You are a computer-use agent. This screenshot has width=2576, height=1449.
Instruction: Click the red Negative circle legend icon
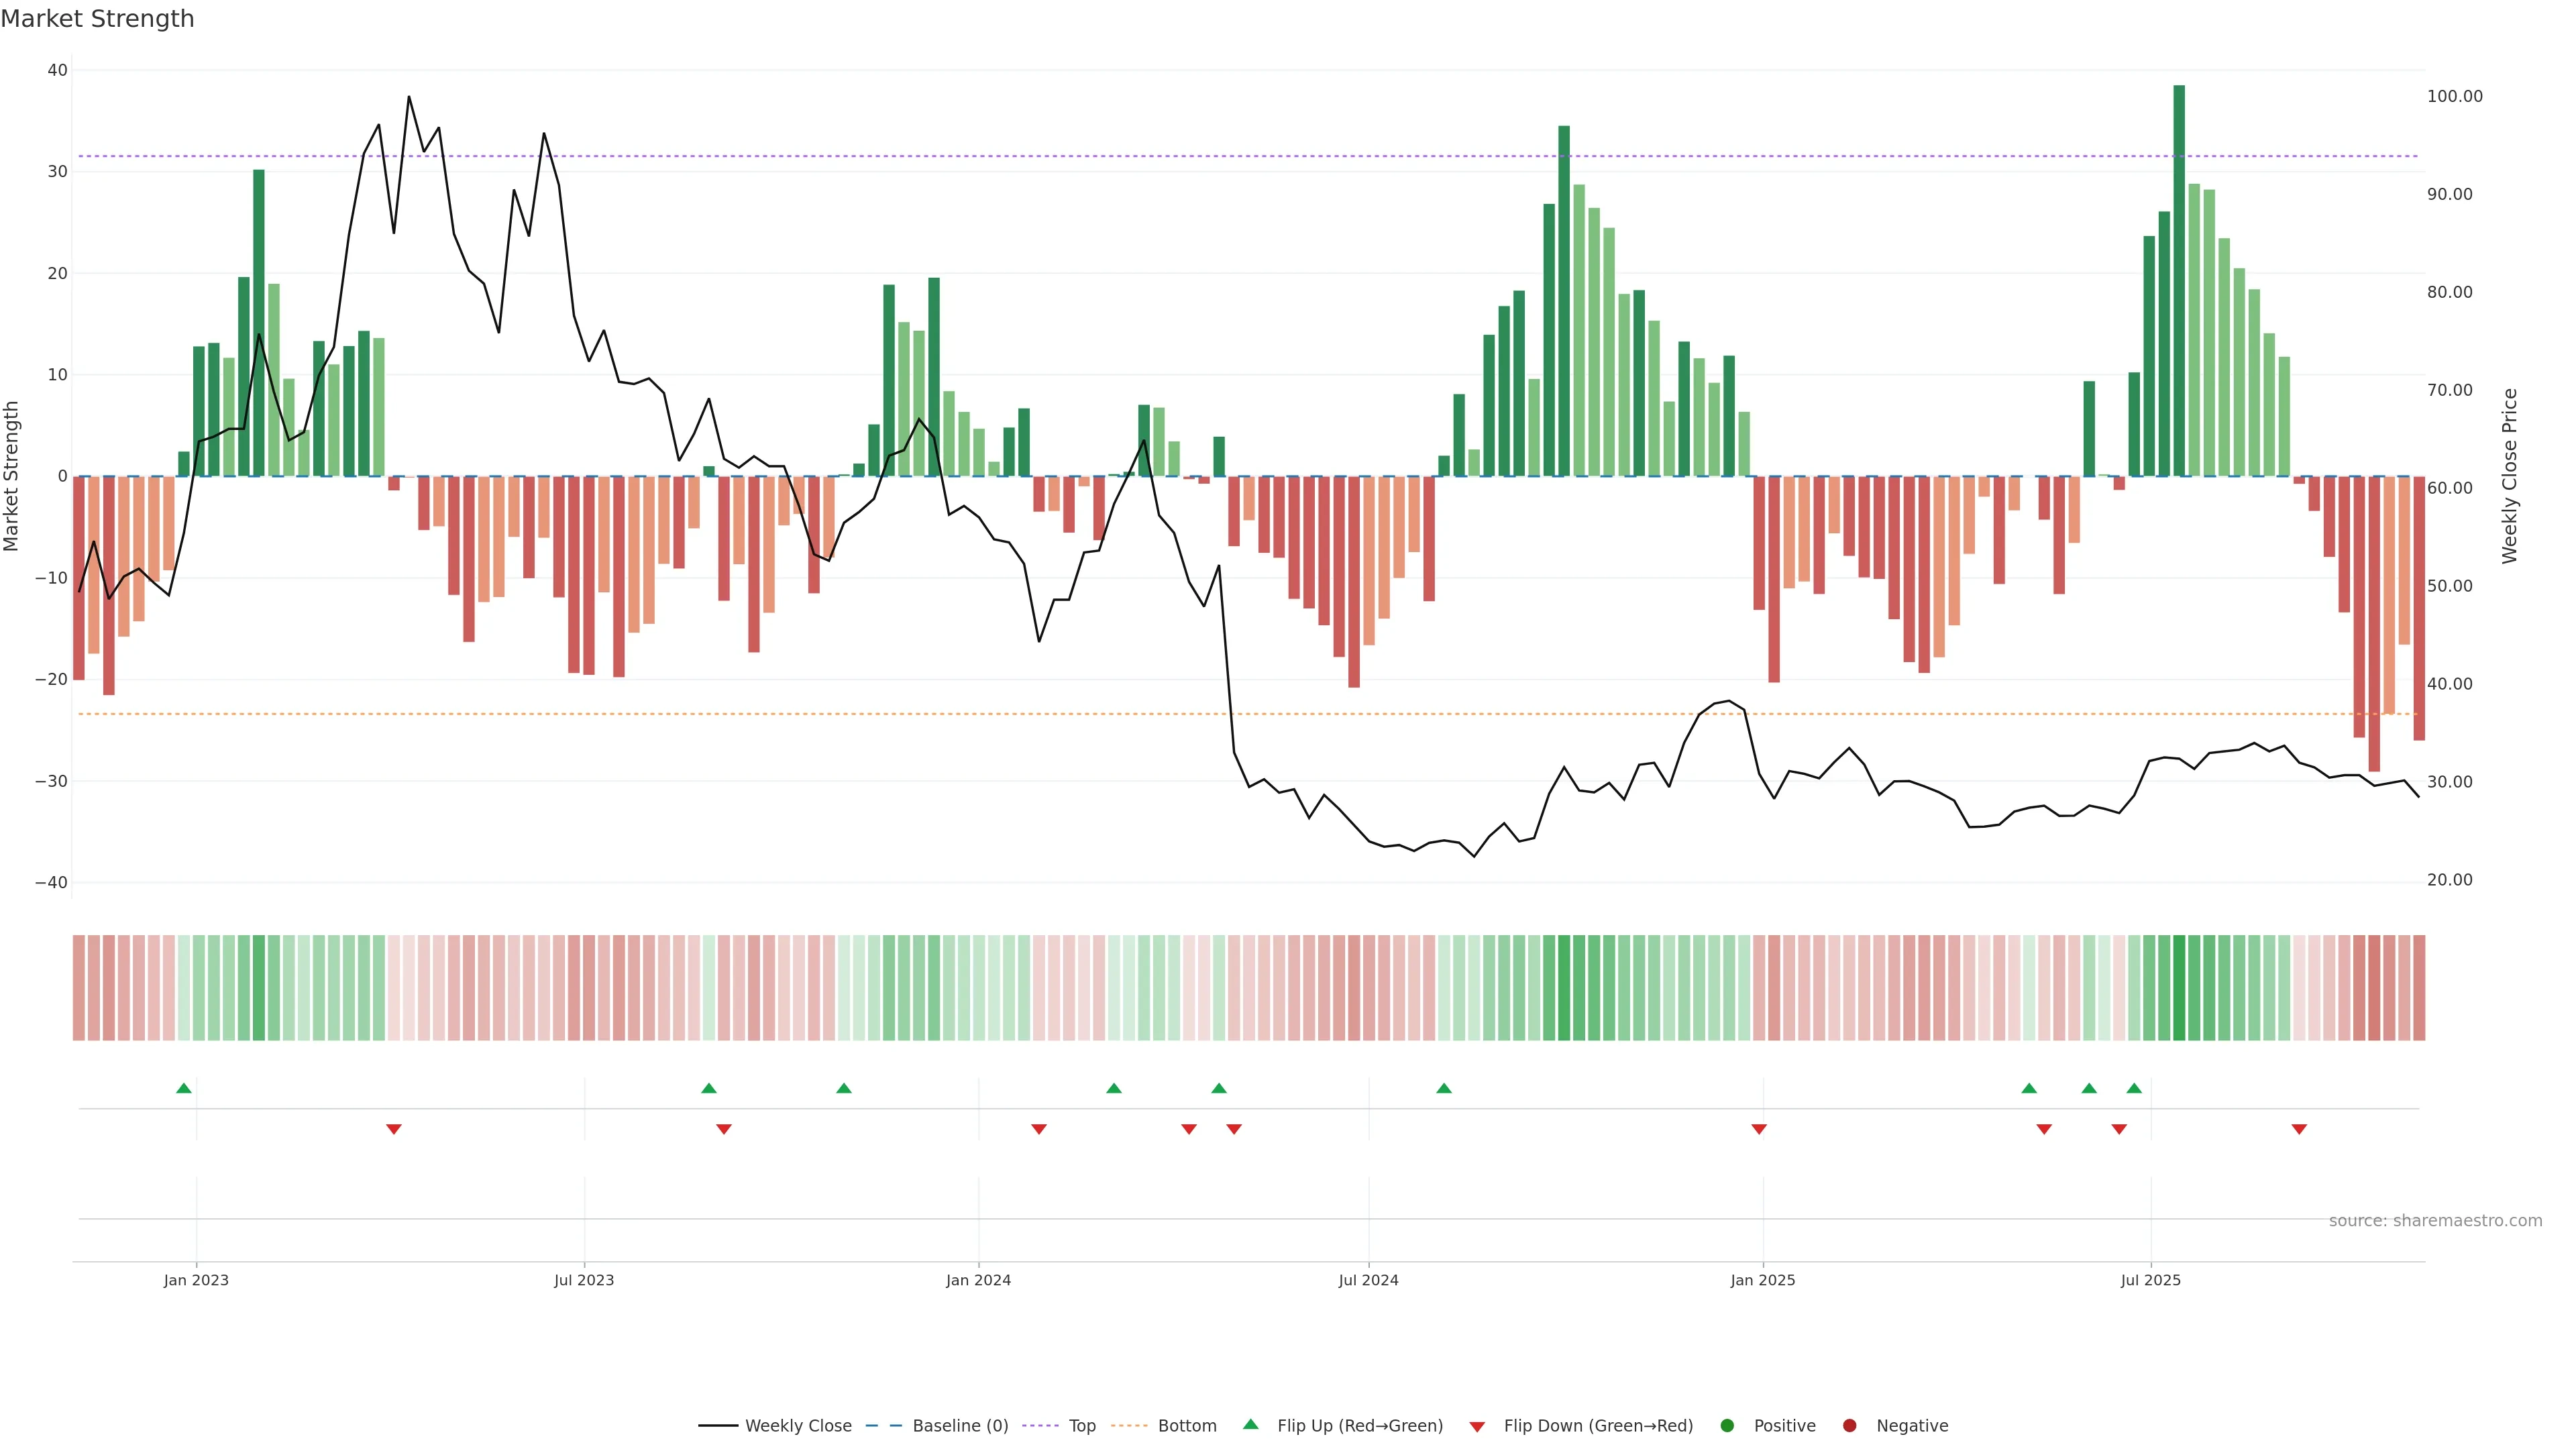[x=1849, y=1425]
